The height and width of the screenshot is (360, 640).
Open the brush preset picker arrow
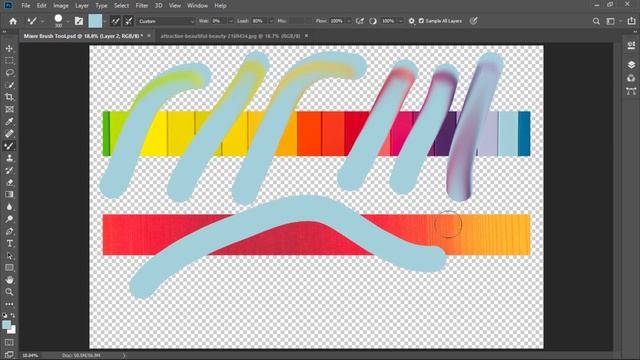point(67,21)
